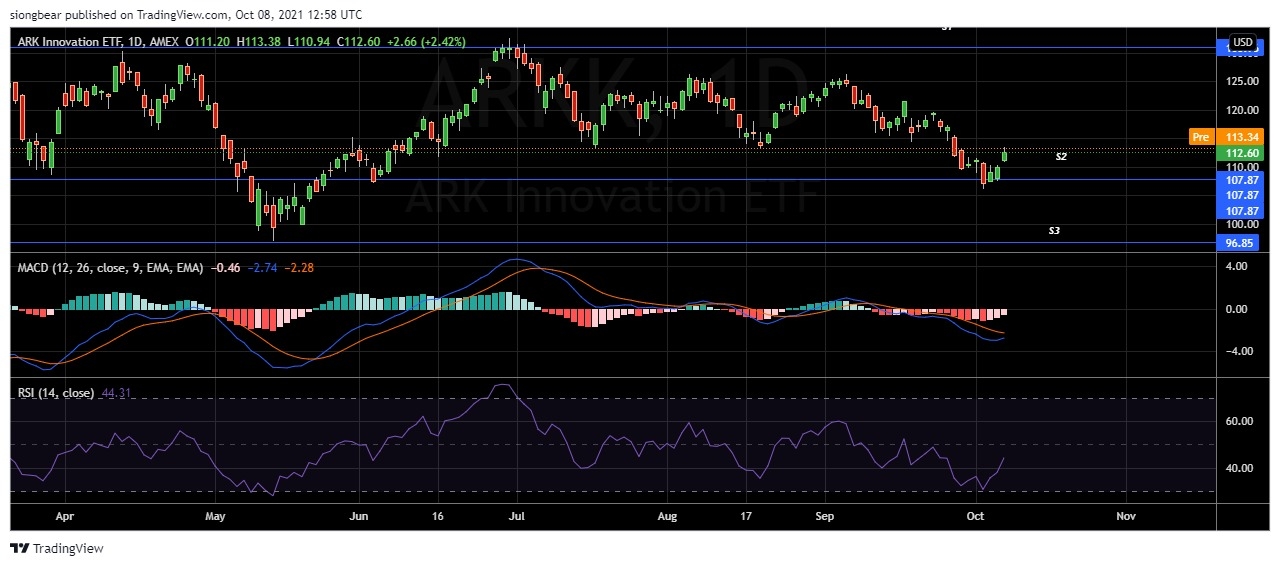Screen dimensions: 1280x566
Task: Click the MACD histogram value −0.46
Action: coord(226,268)
